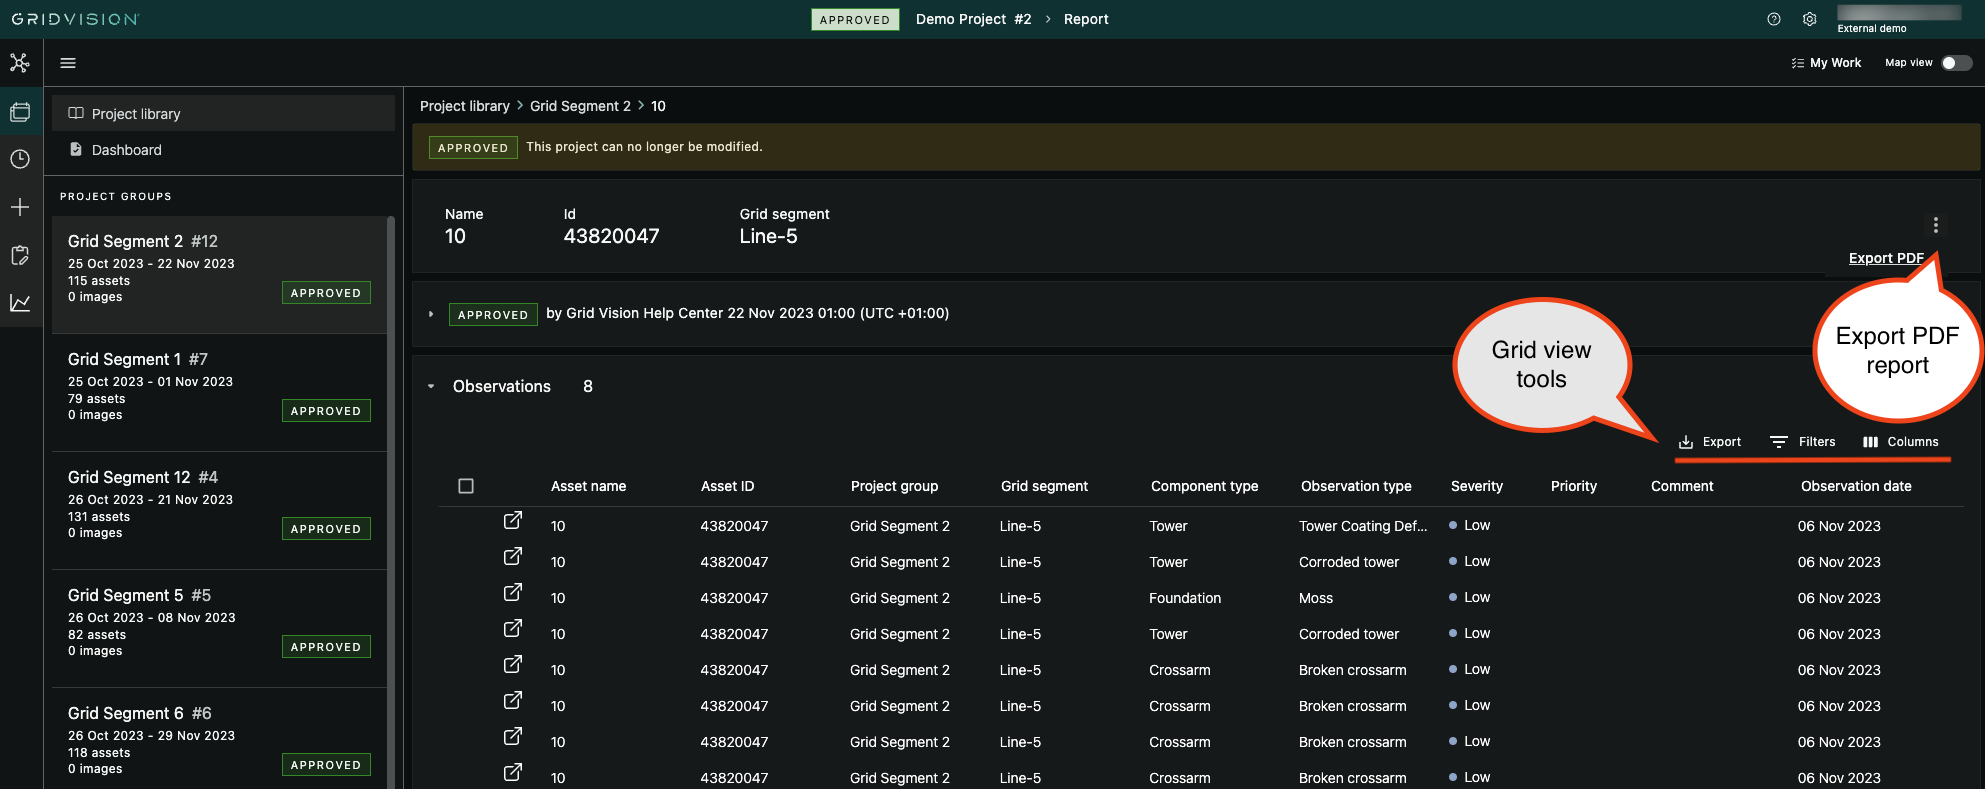Select Project library in the side menu

click(136, 114)
